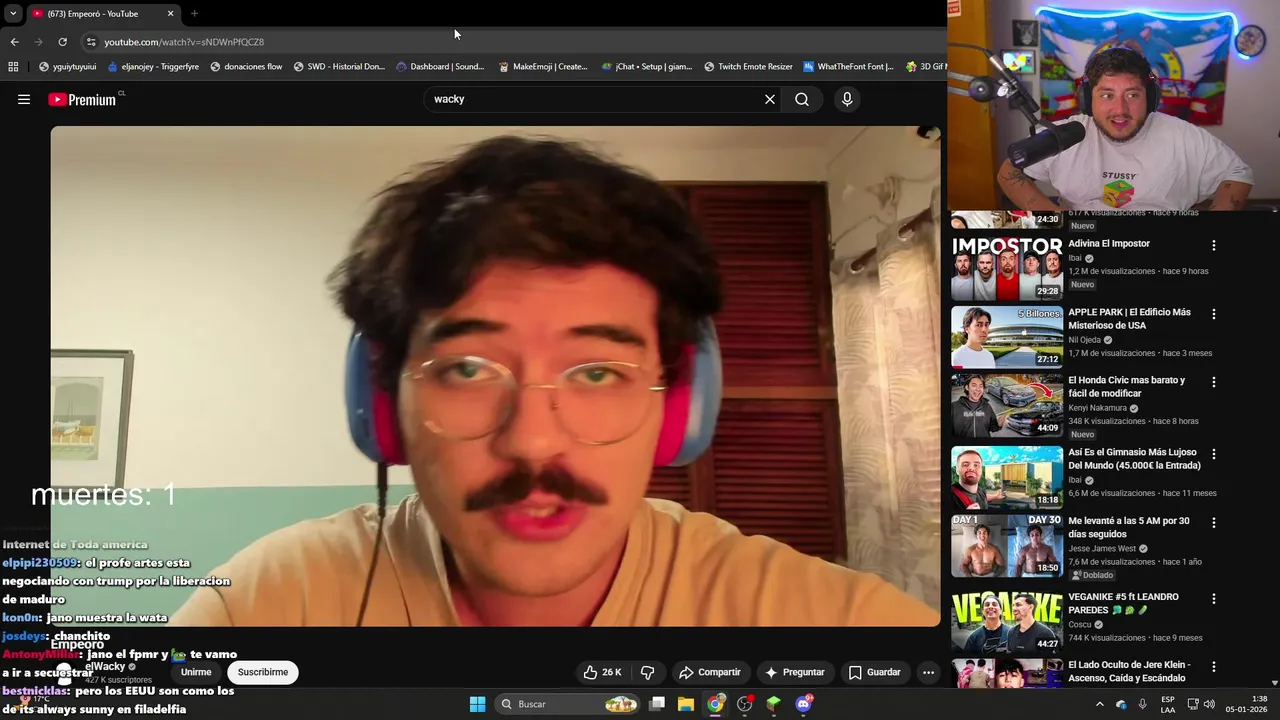
Task: Open options menu for Gimnasio Más Lujoso
Action: tap(1214, 454)
